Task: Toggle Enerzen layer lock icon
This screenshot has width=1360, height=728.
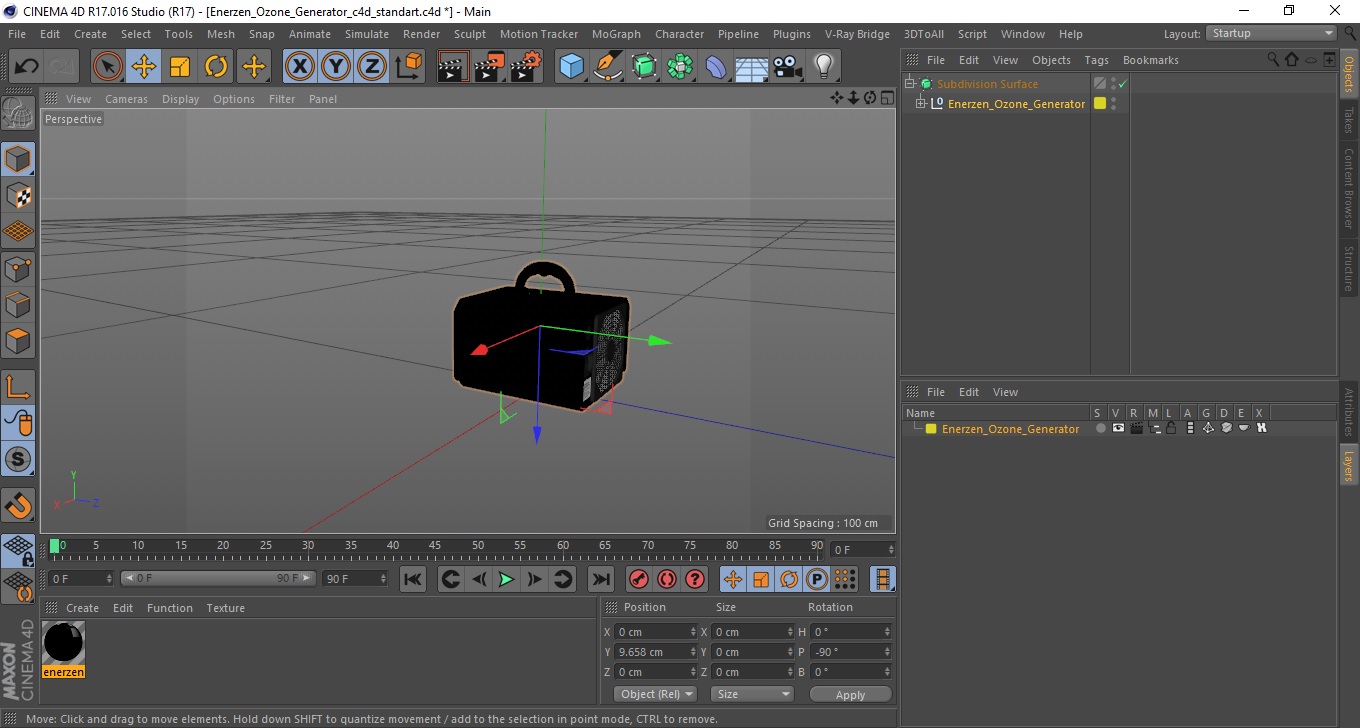Action: [x=1171, y=428]
